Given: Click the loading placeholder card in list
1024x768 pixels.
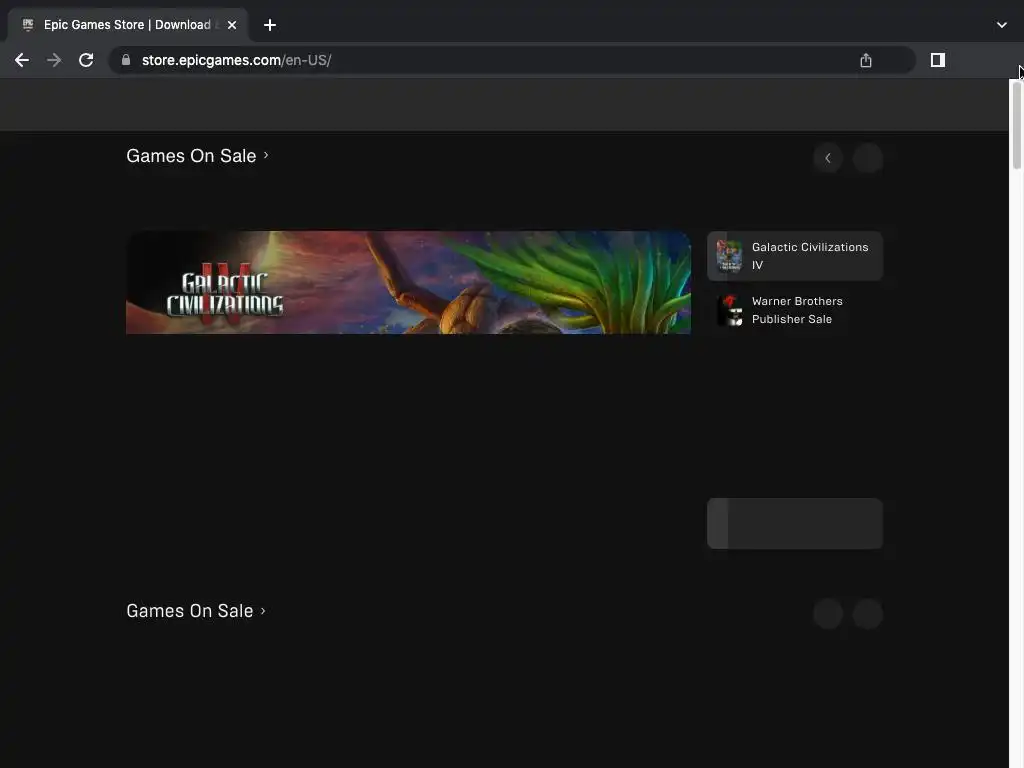Looking at the screenshot, I should pyautogui.click(x=795, y=524).
